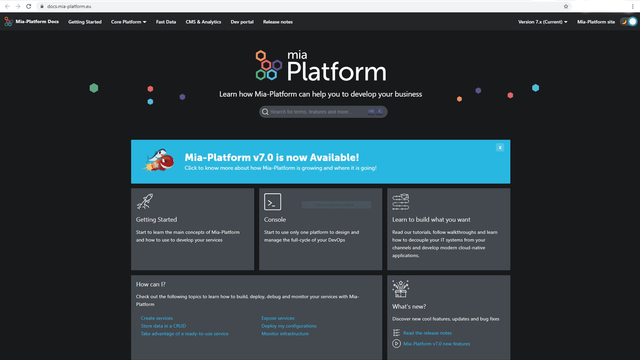The width and height of the screenshot is (640, 360).
Task: Click the How can I? heading
Action: pos(151,284)
